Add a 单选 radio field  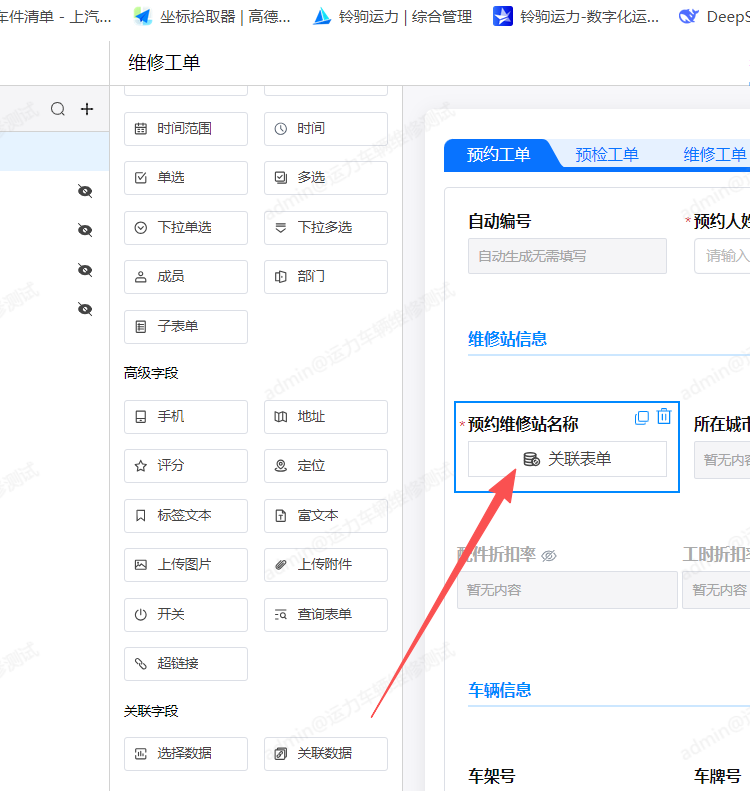185,178
